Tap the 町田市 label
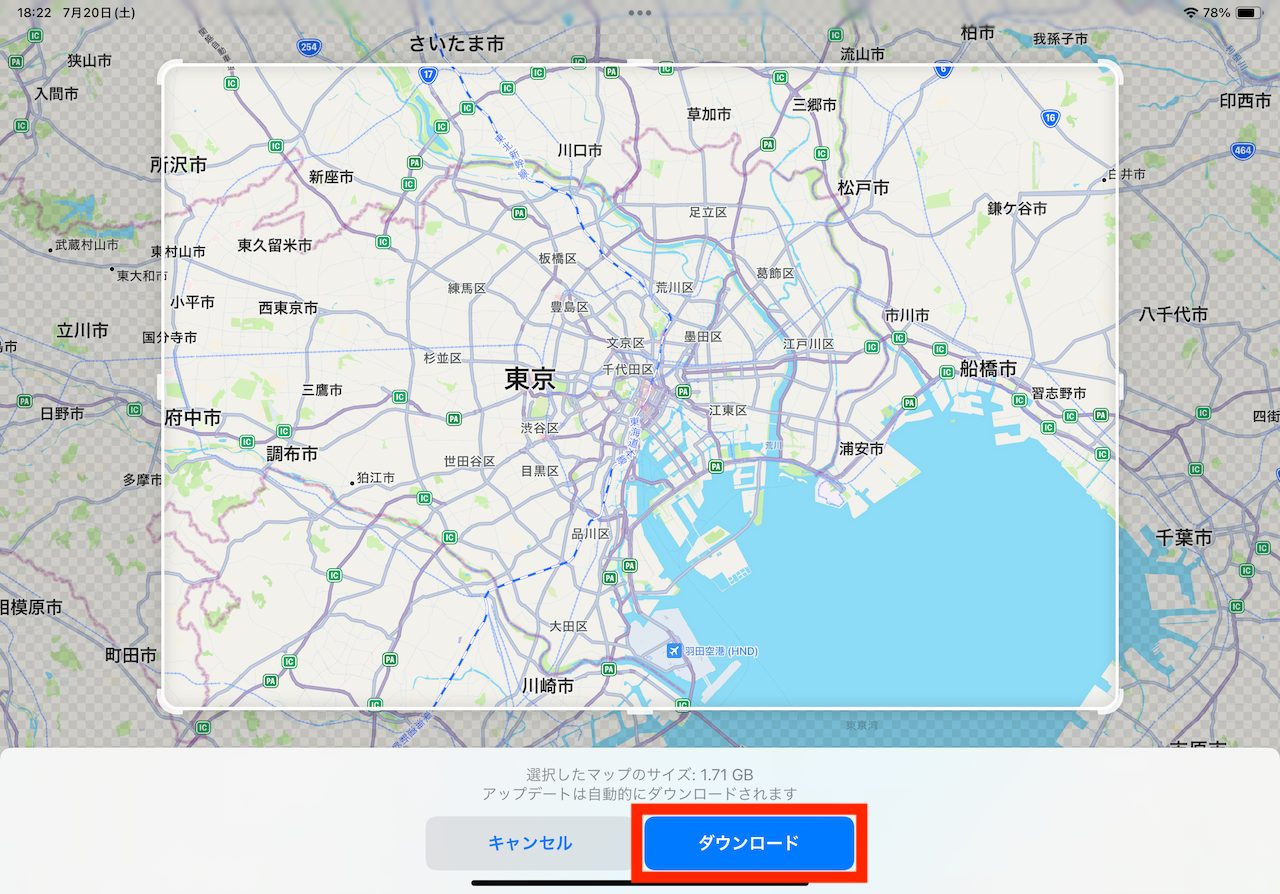This screenshot has width=1280, height=894. coord(131,655)
